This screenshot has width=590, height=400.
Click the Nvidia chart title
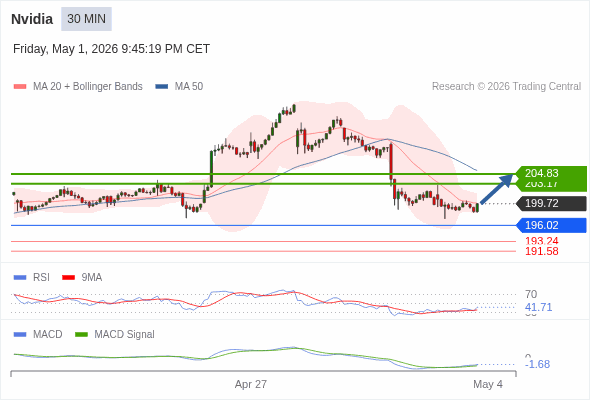click(32, 19)
